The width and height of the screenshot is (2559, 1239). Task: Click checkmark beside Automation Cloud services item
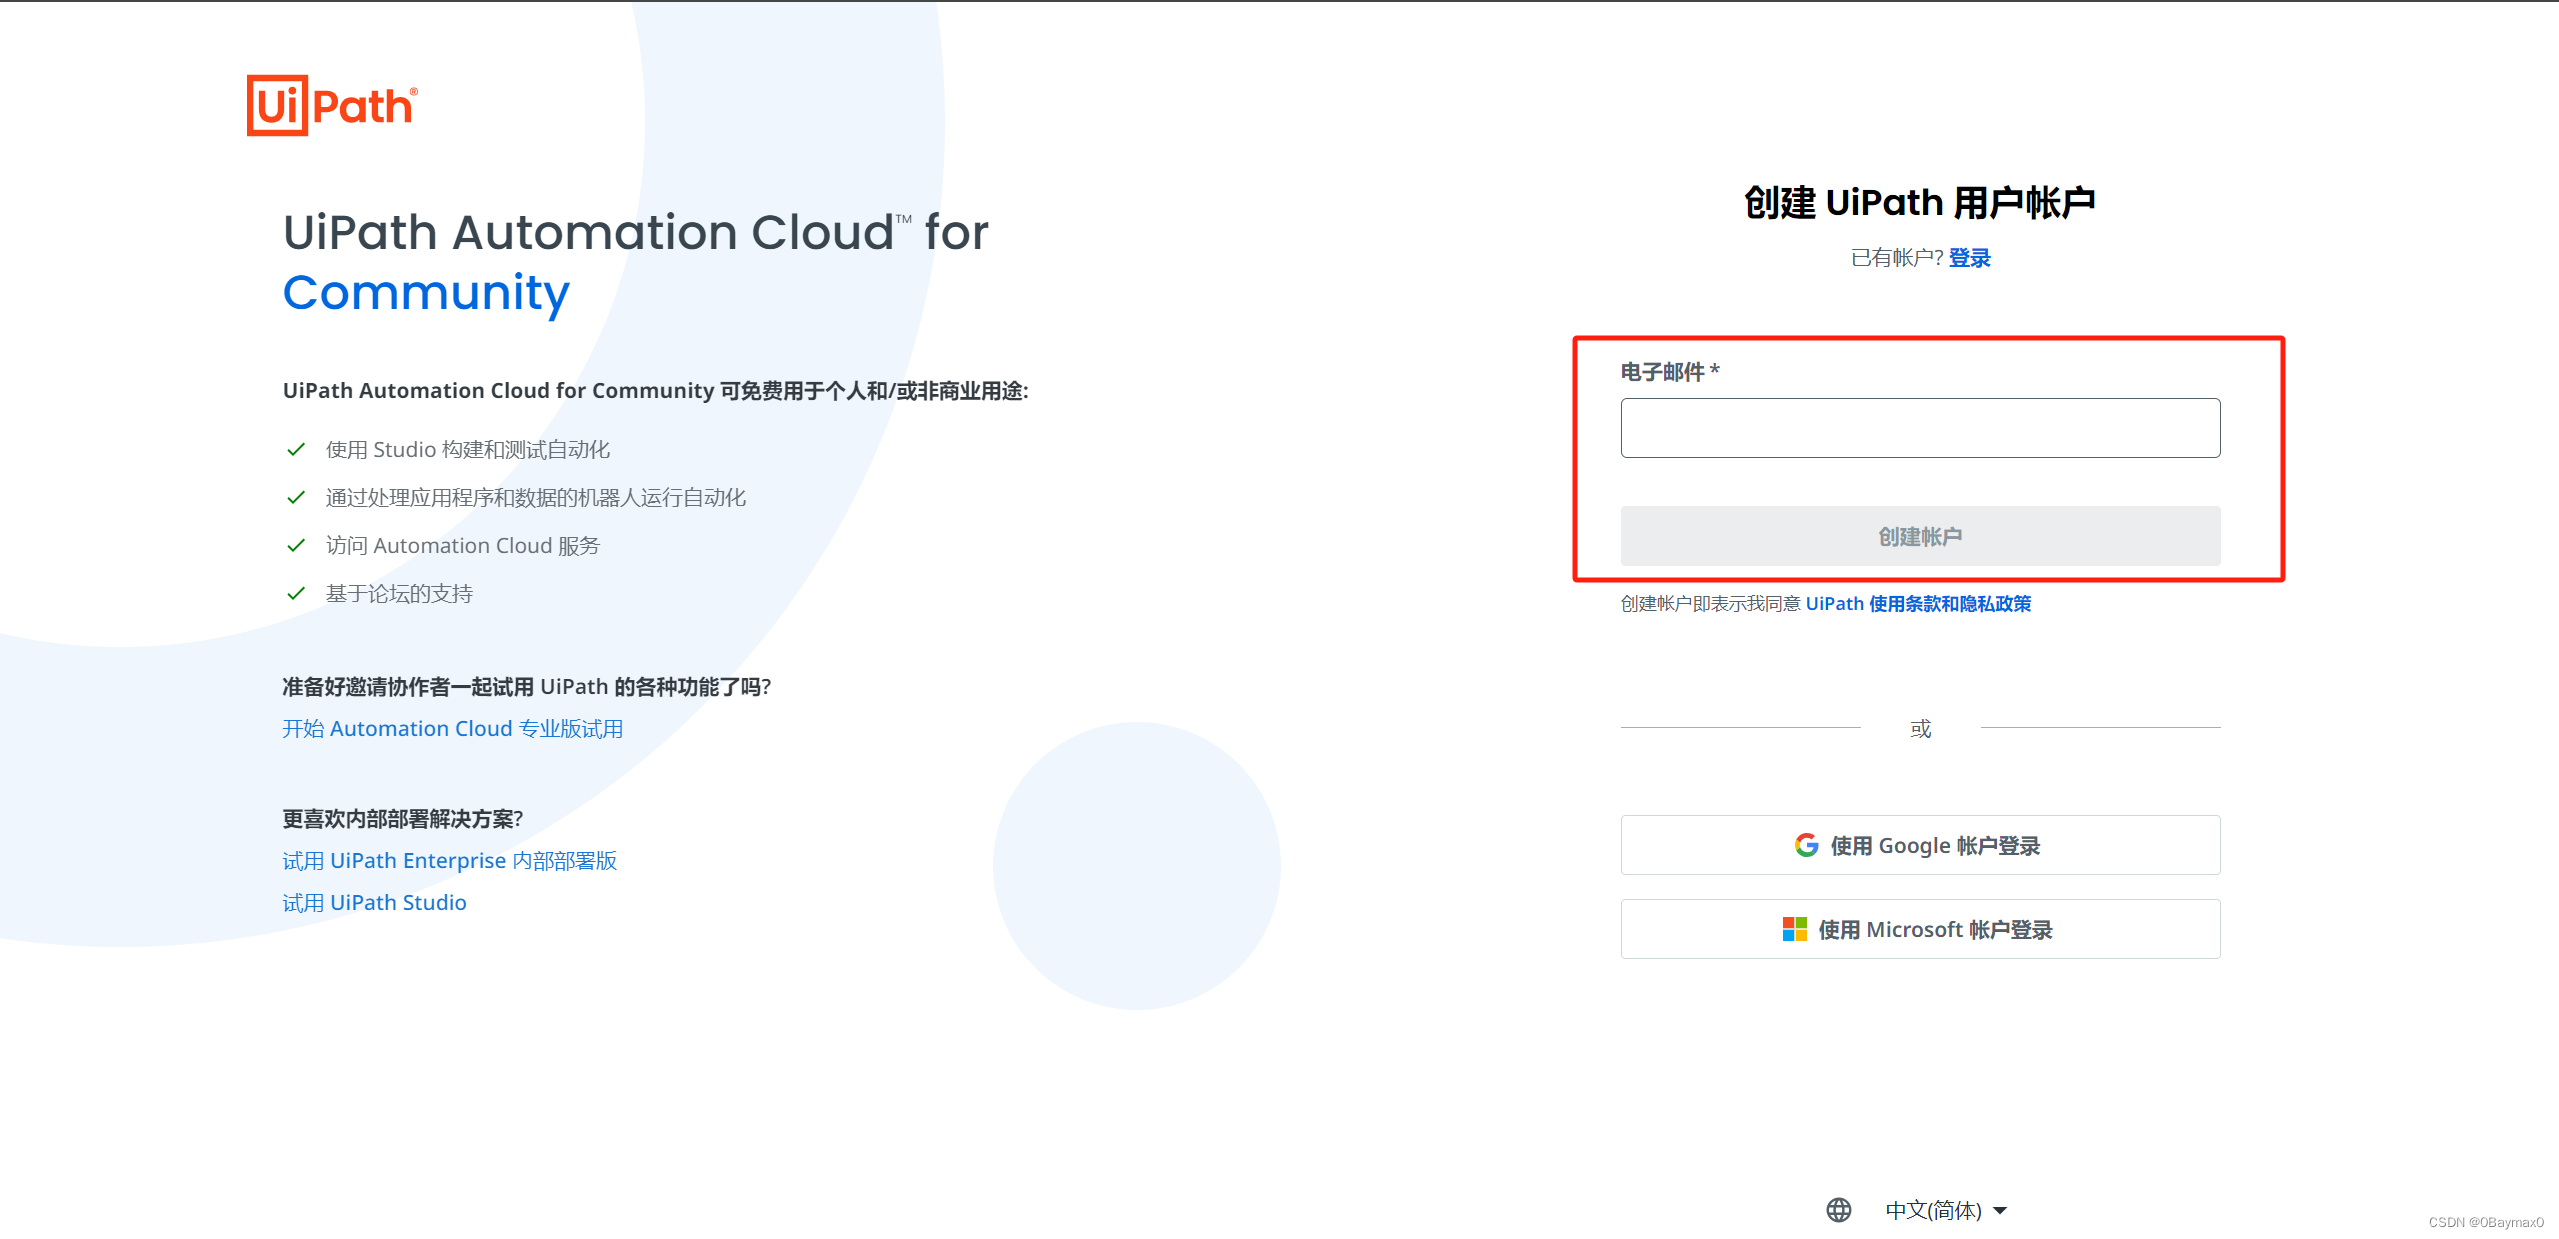(296, 546)
